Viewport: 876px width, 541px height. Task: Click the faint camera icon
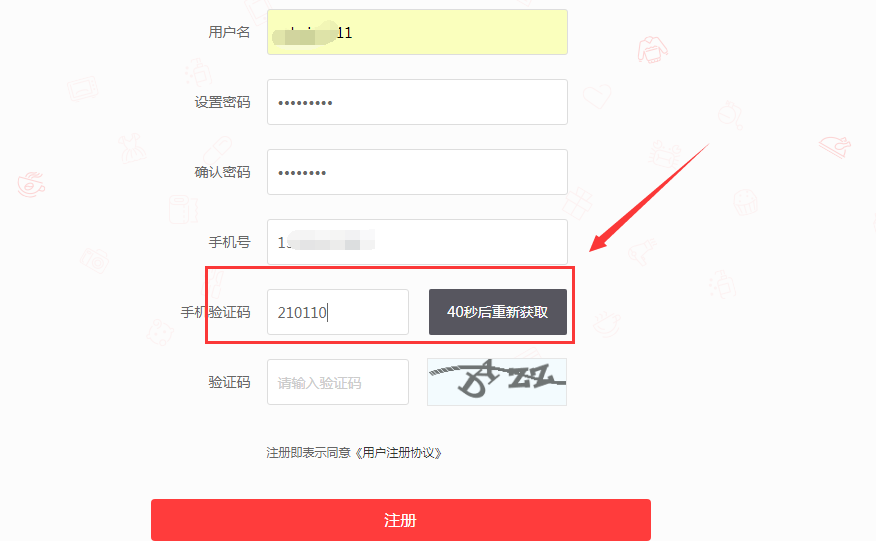[x=94, y=260]
